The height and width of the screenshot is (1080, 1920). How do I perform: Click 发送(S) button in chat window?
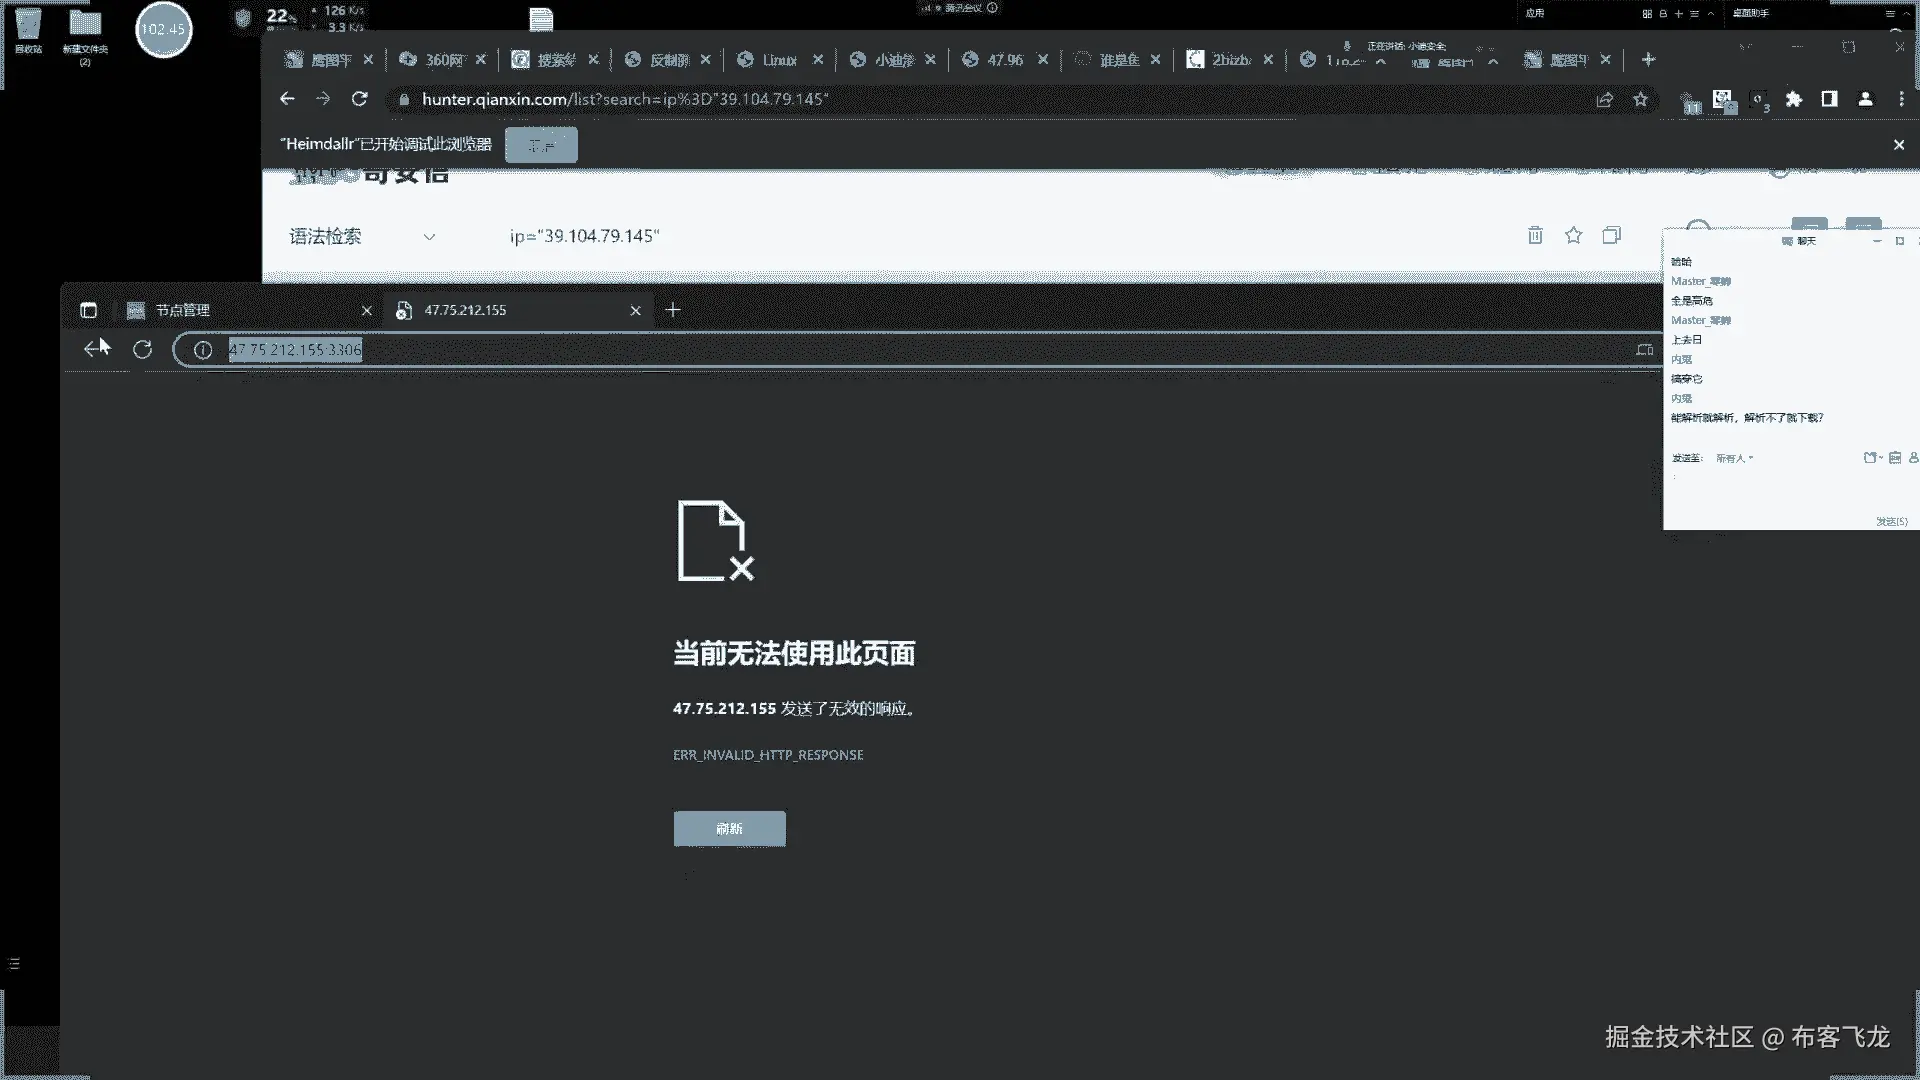click(1890, 521)
